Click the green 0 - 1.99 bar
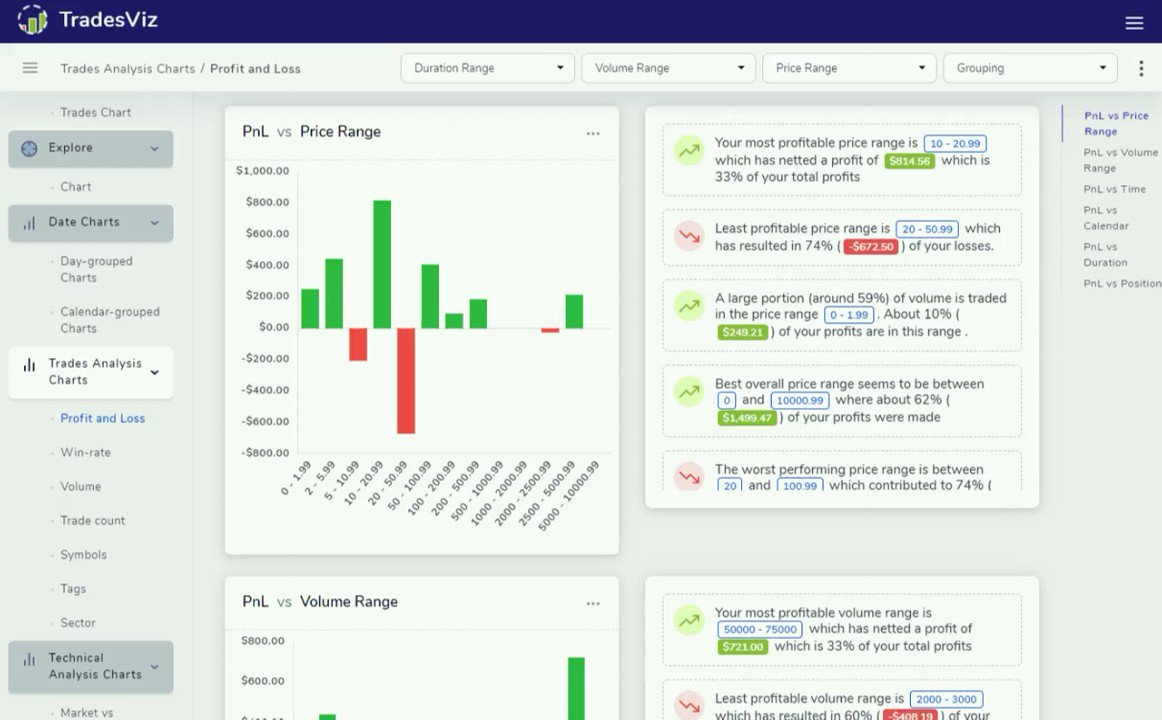 coord(310,308)
